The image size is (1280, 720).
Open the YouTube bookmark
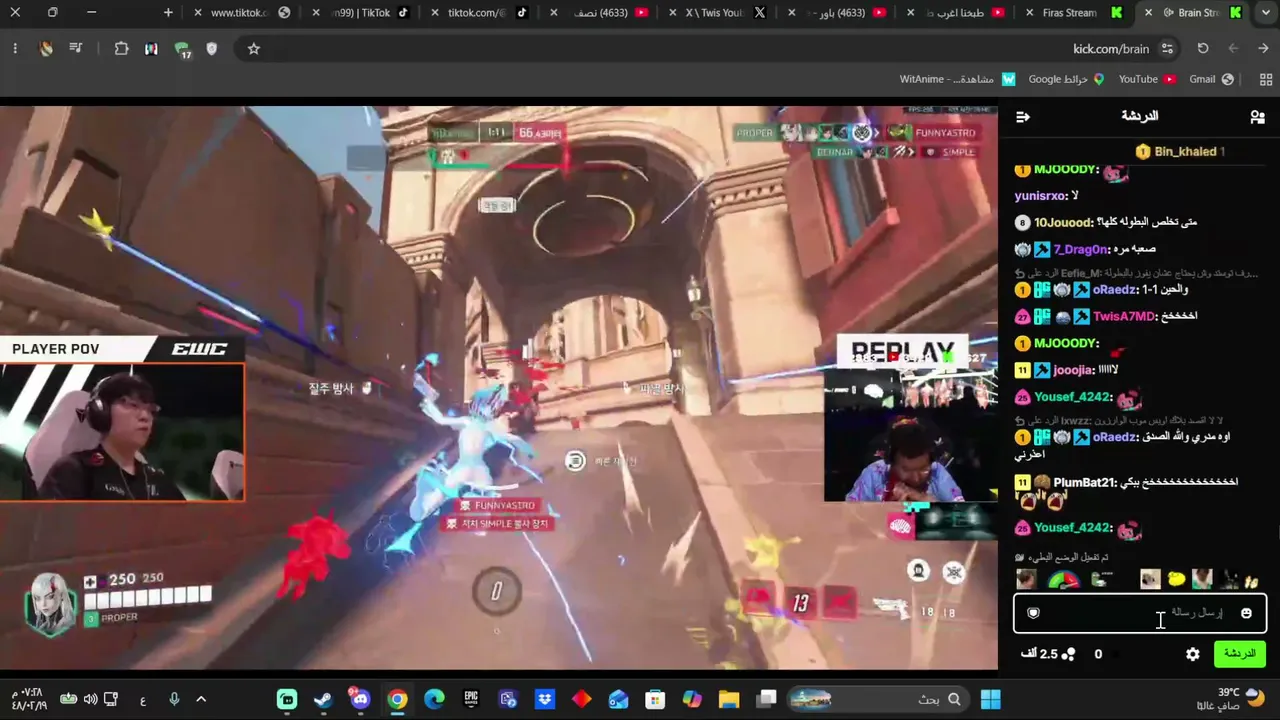click(1147, 79)
